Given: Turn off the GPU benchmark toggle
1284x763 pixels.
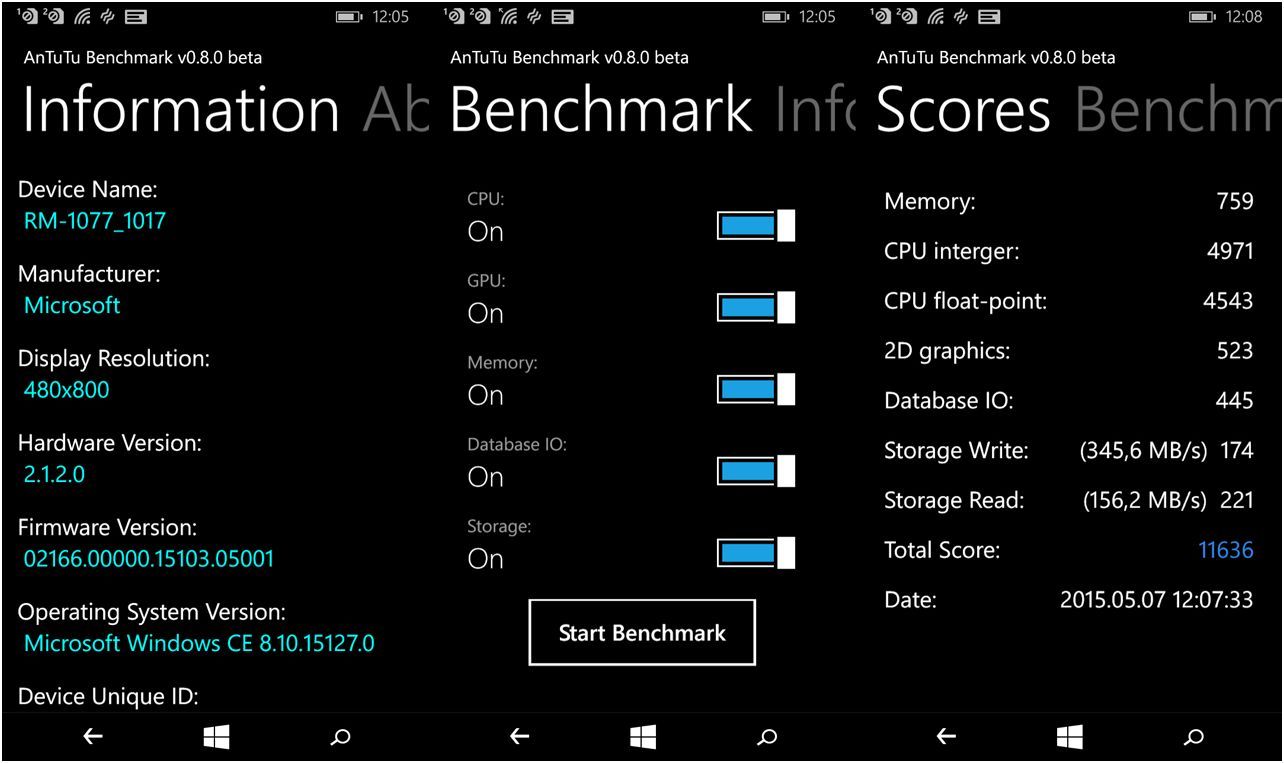Looking at the screenshot, I should pos(754,307).
